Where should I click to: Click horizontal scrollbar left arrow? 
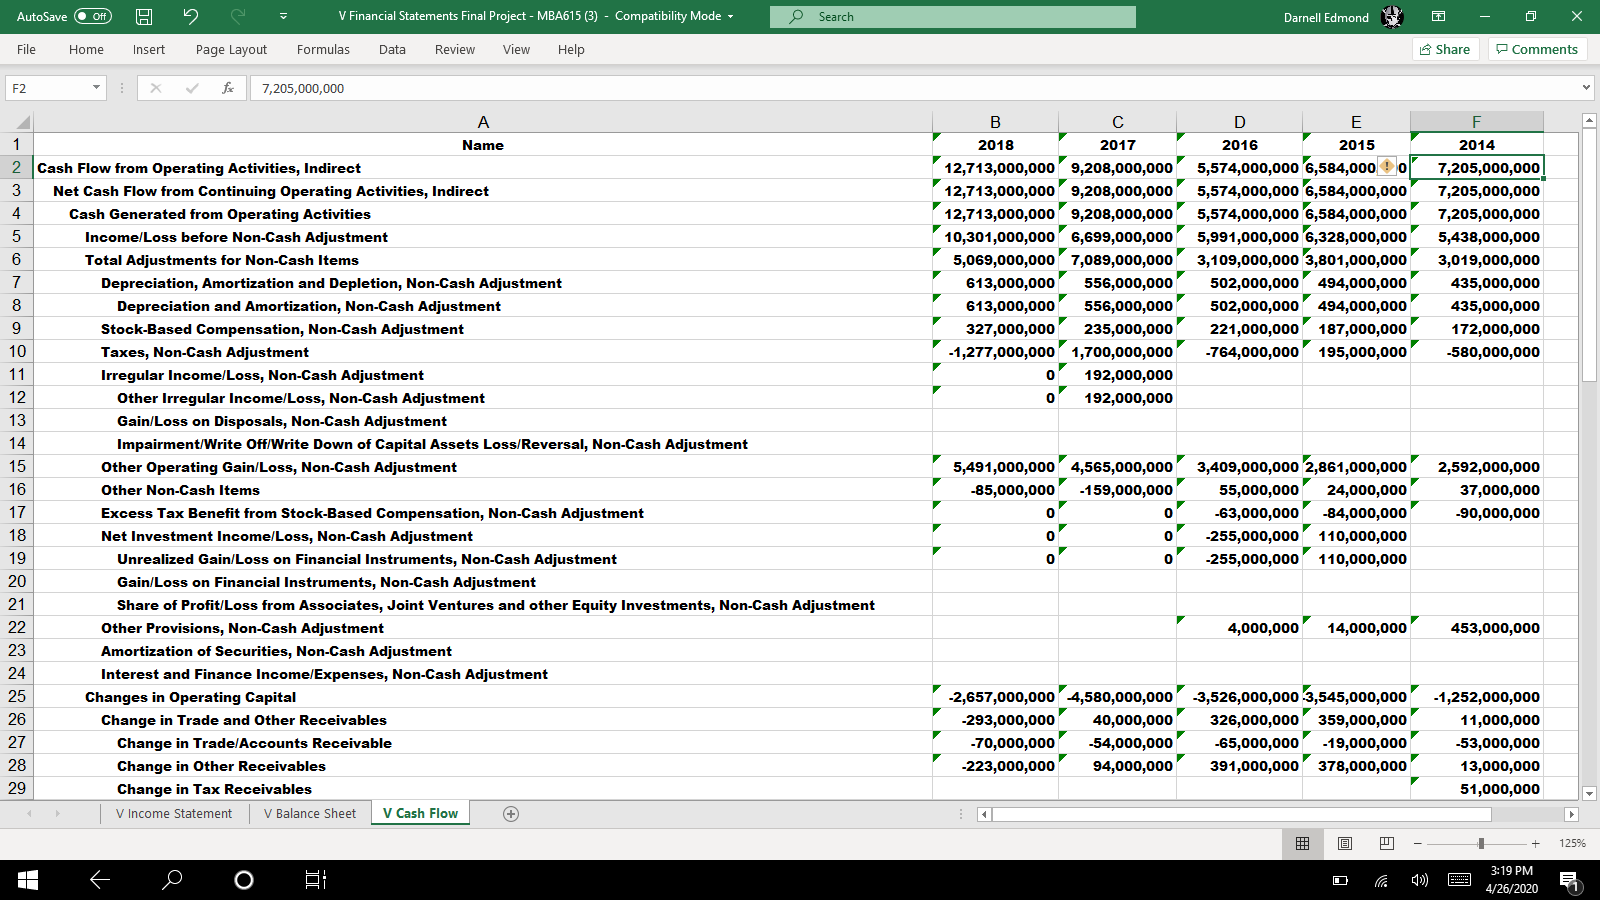984,814
